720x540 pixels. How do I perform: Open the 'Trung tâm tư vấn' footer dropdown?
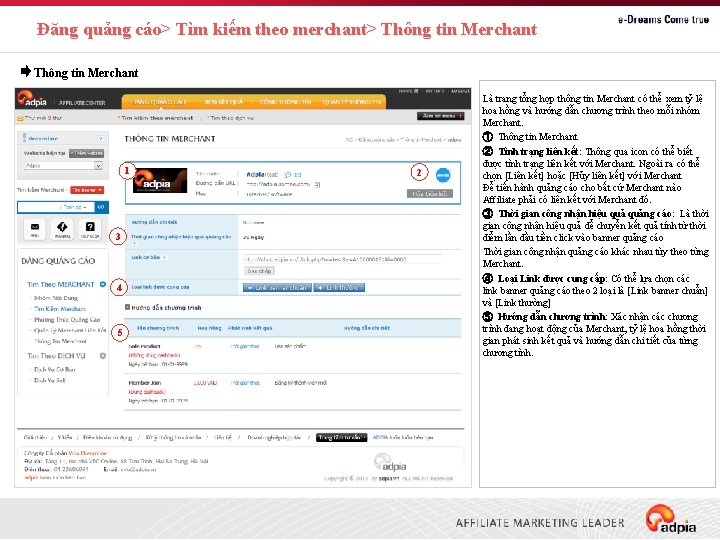(x=341, y=437)
